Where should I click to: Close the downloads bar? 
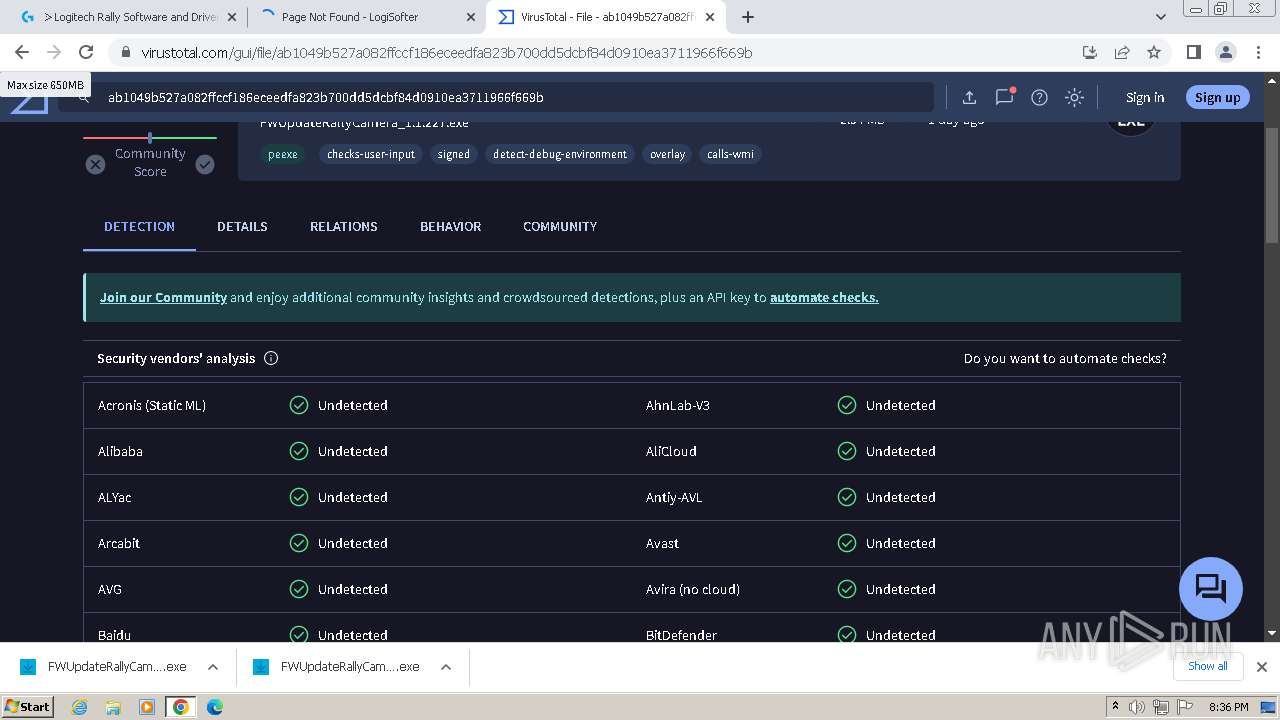point(1262,667)
